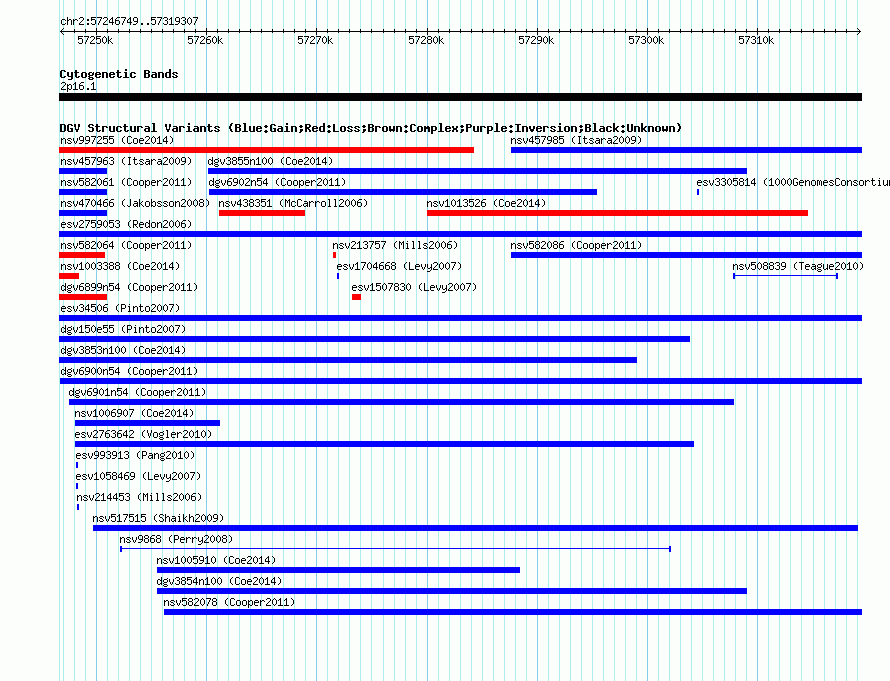Select the 2p16.1 band label
Screen dimensions: 890x681
(x=78, y=86)
